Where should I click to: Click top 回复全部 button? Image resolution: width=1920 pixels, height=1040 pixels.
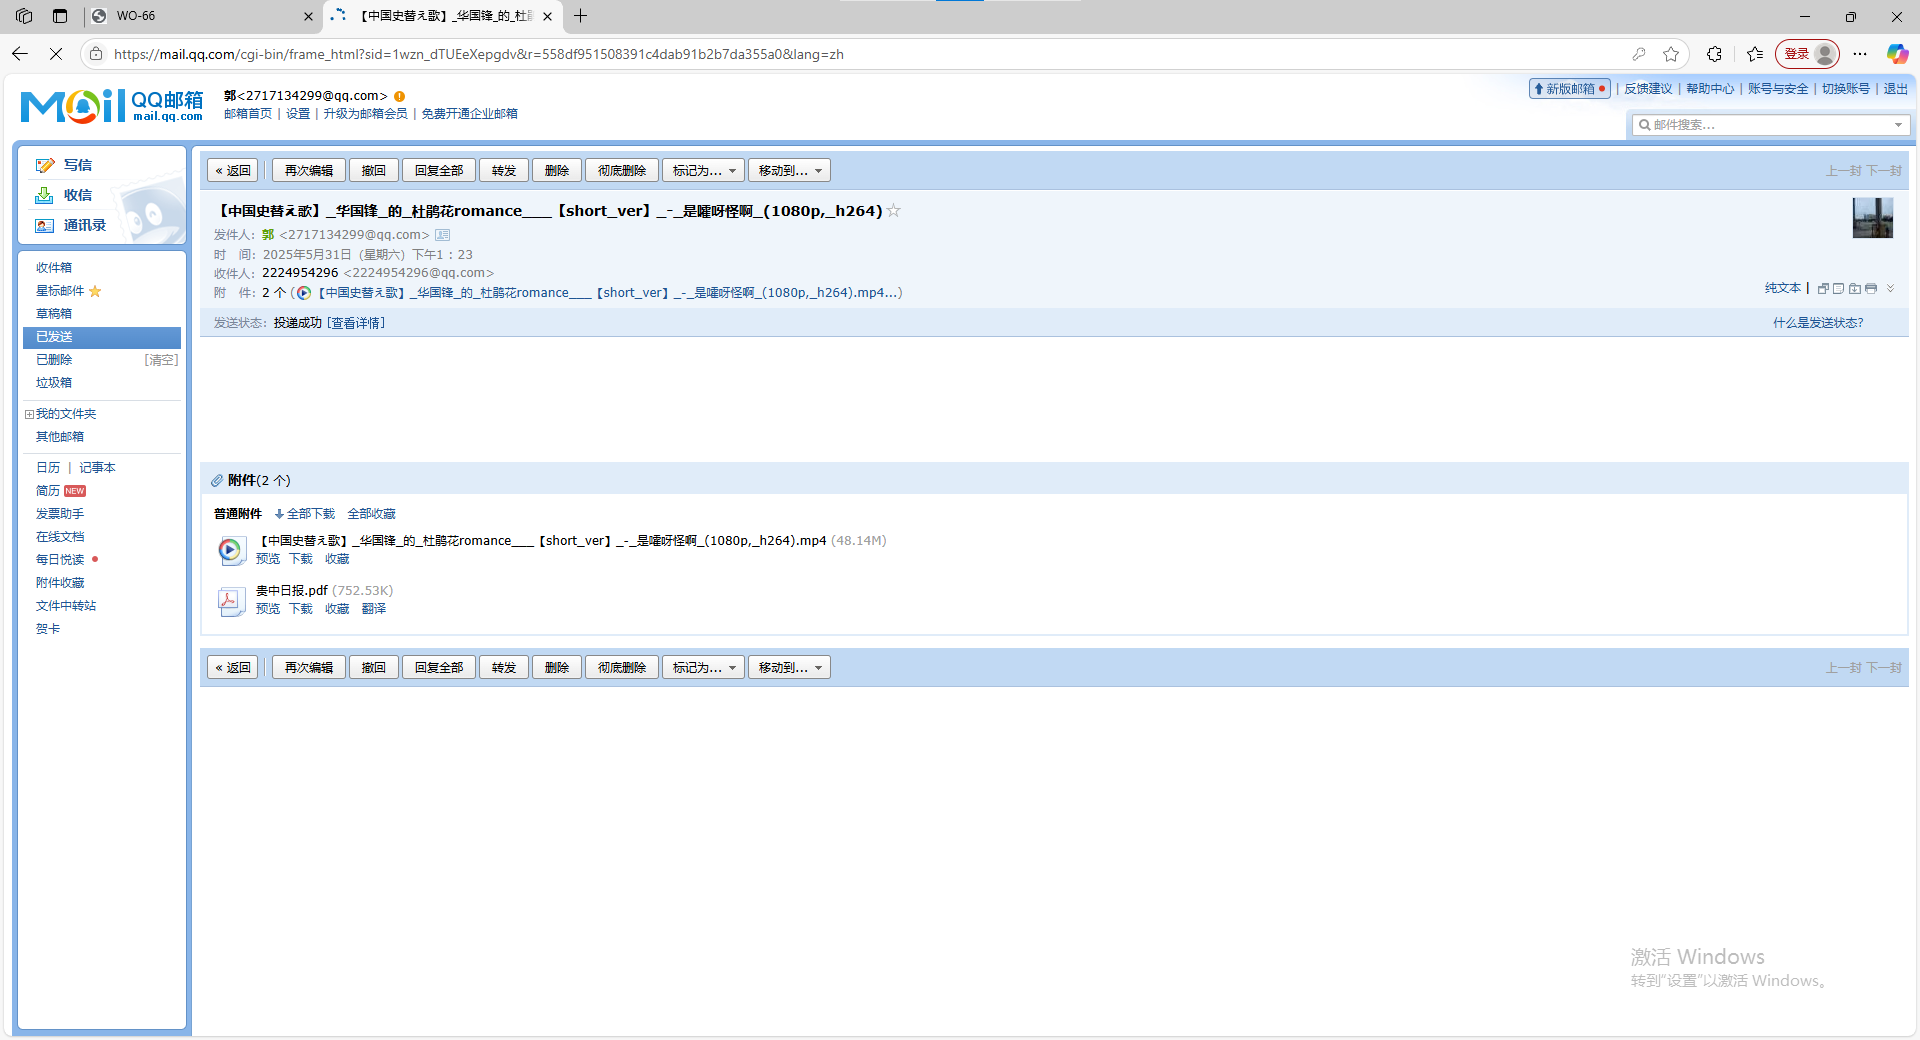tap(439, 171)
